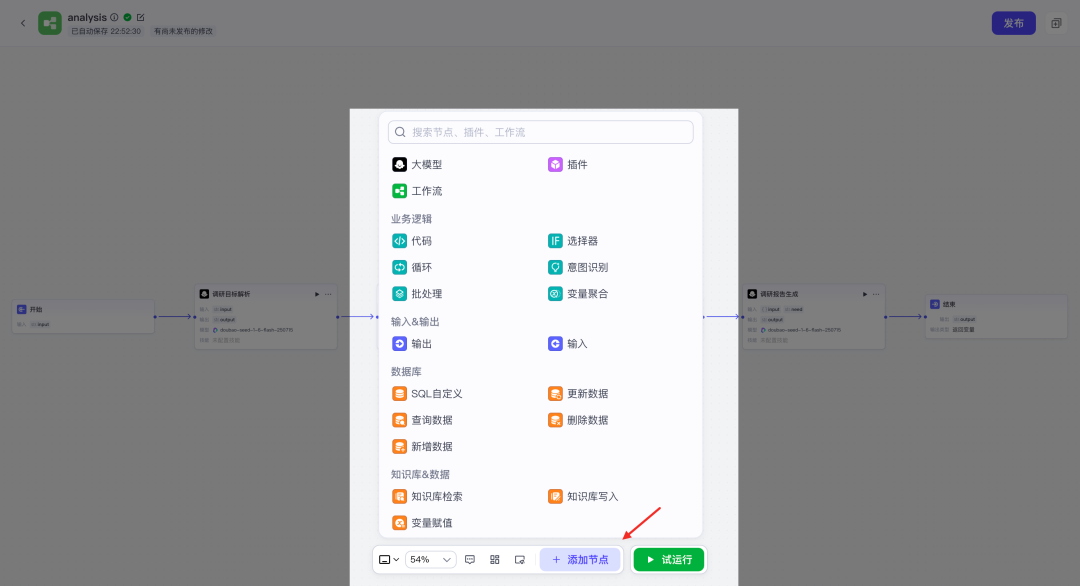
Task: Select the 结束 end node
Action: click(x=997, y=317)
